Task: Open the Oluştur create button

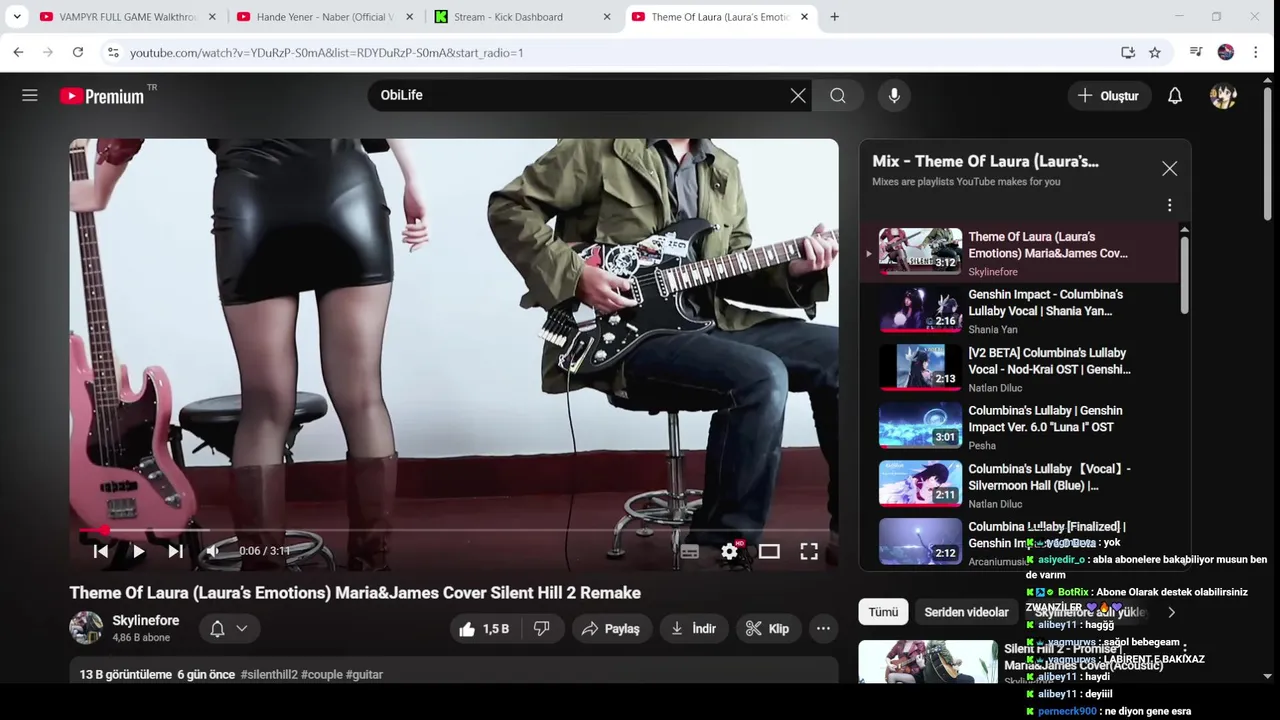Action: pyautogui.click(x=1108, y=96)
